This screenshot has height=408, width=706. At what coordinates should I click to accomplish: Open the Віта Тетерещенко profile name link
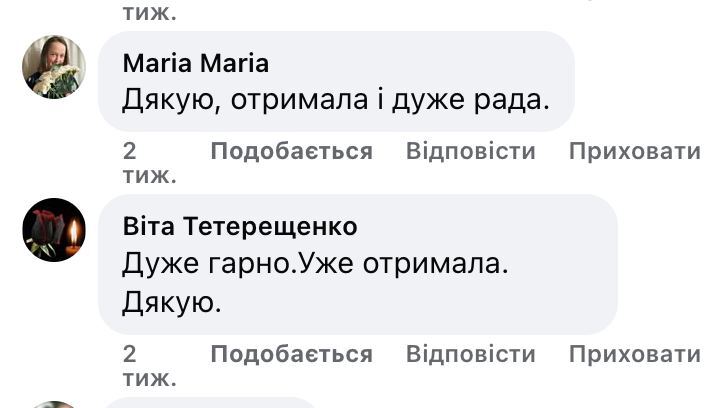pos(239,227)
